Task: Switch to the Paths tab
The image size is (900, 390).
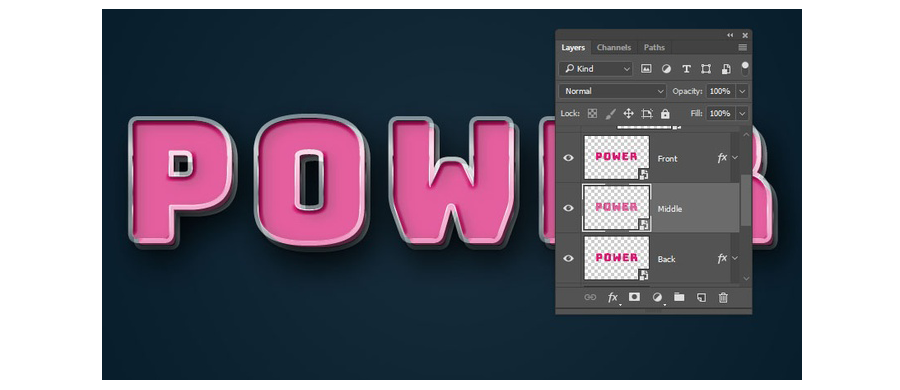Action: (654, 47)
